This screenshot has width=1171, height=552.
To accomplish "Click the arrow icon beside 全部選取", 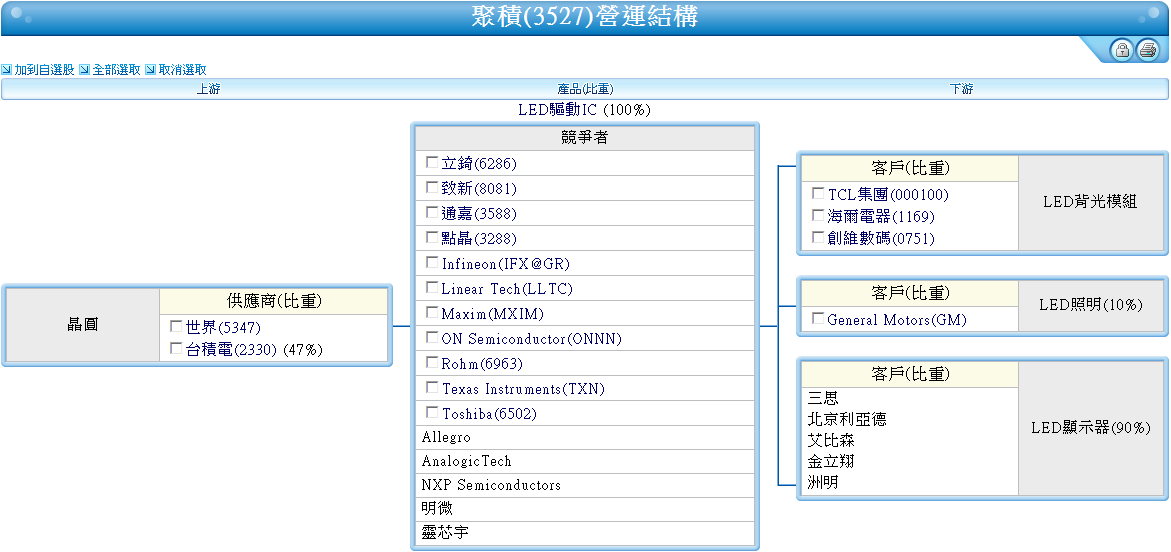I will pos(84,69).
